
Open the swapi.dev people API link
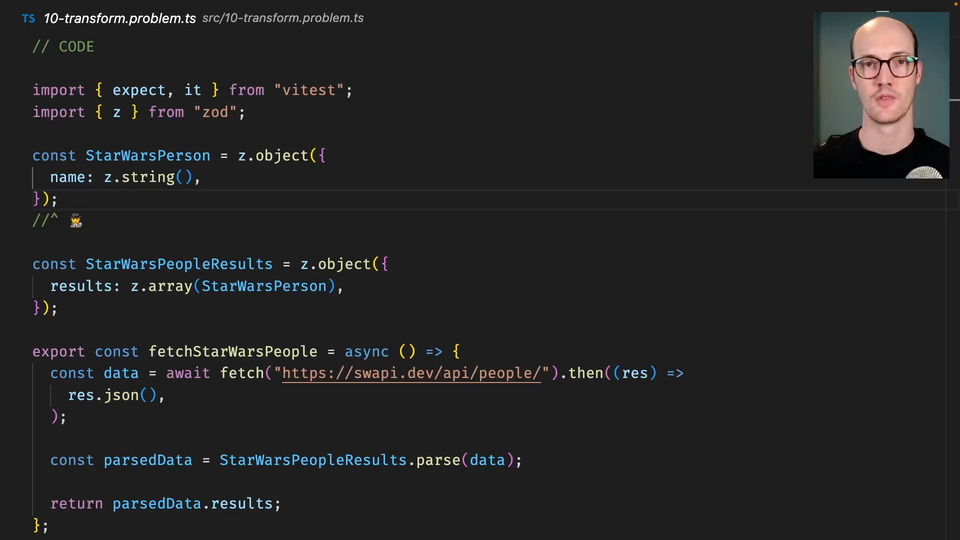(412, 373)
